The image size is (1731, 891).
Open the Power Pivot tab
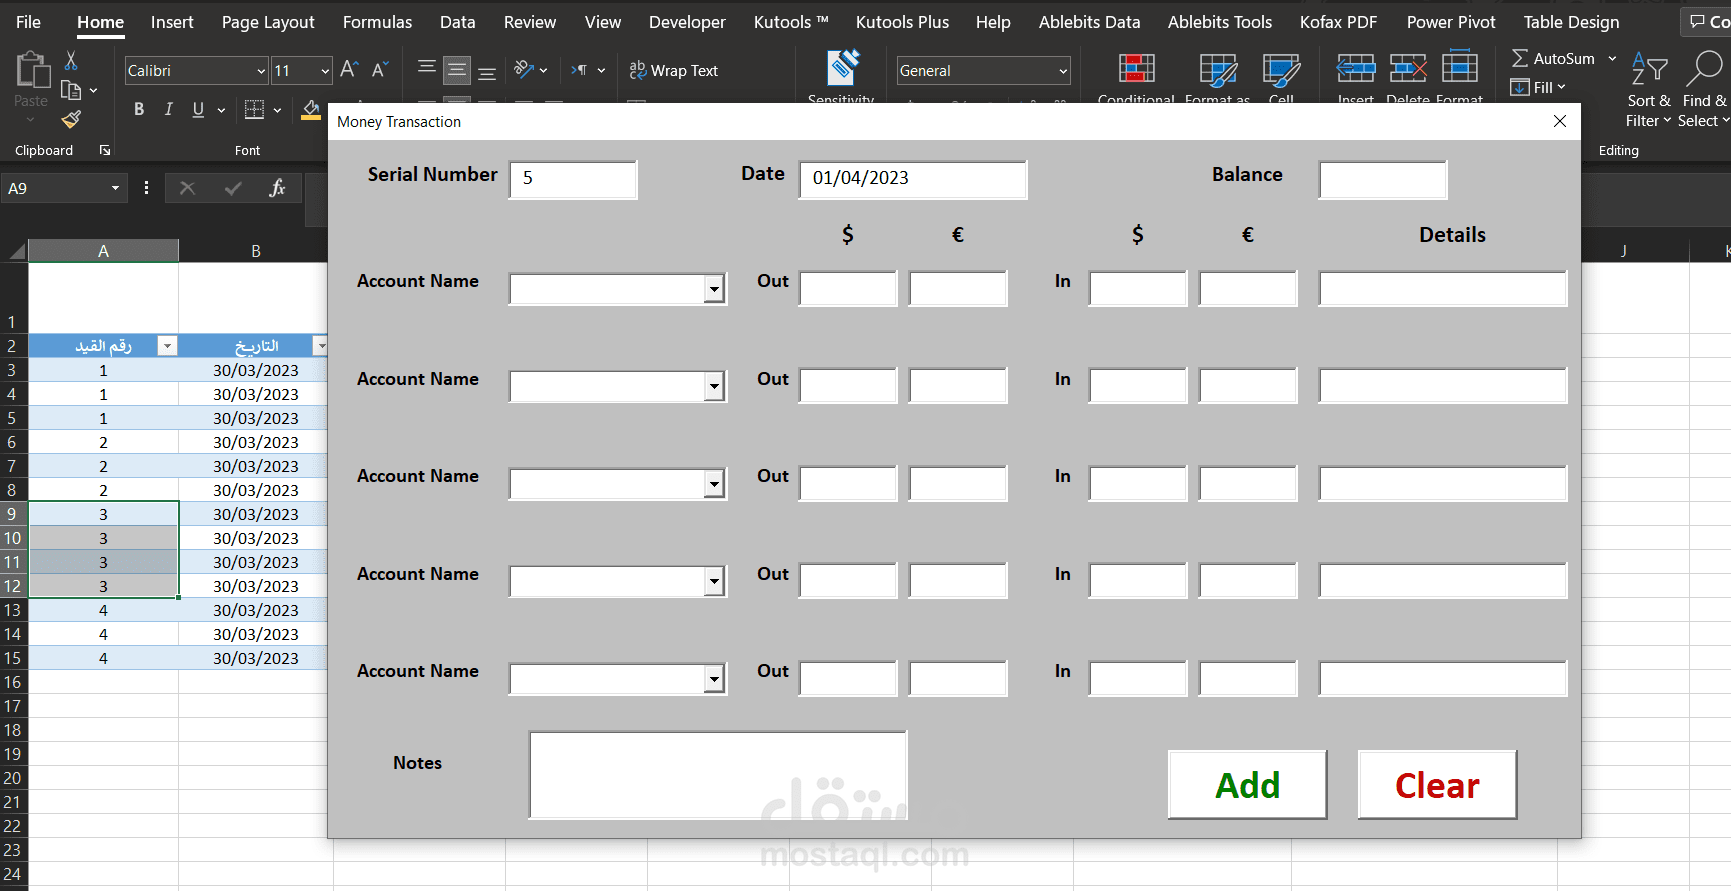(1451, 22)
